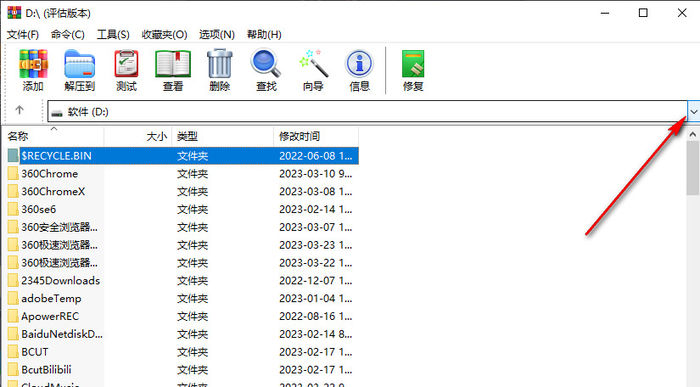
Task: Click the vertical scrollbar up arrow
Action: pos(692,134)
